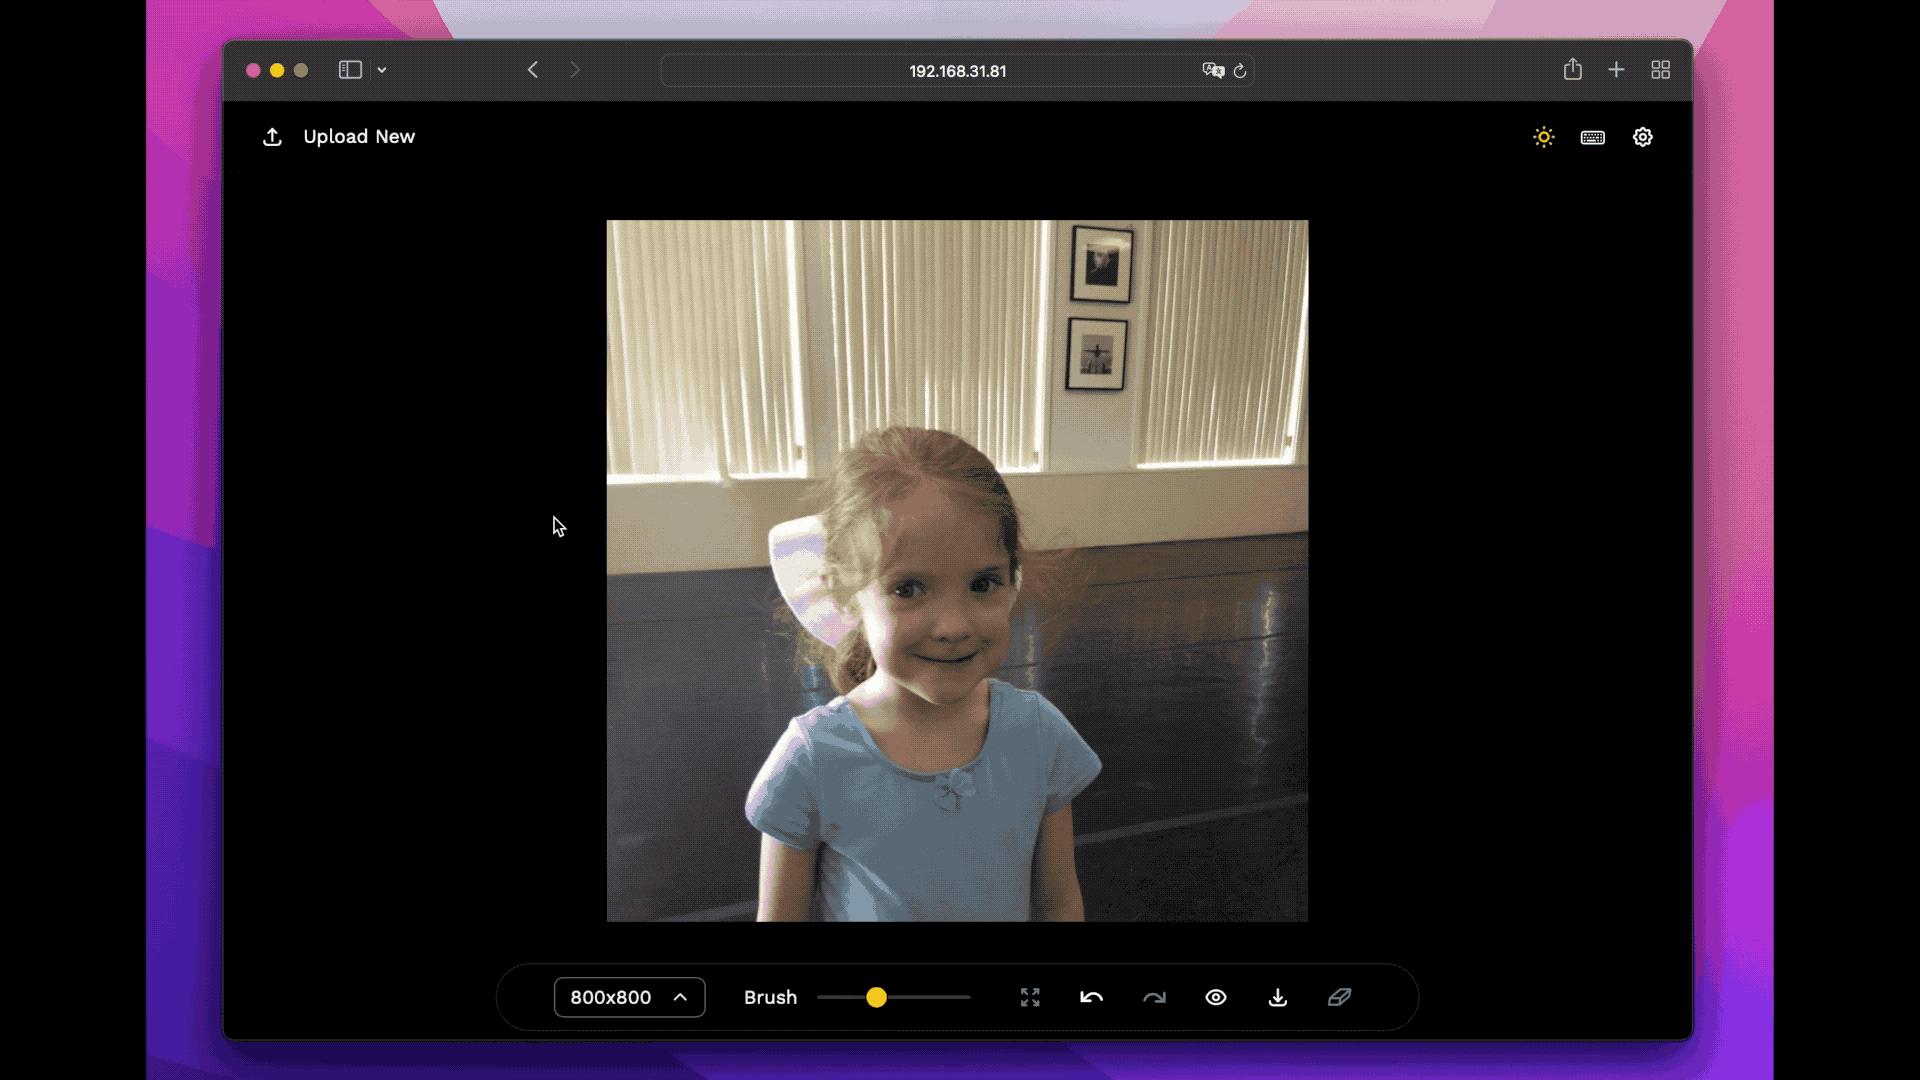Image resolution: width=1920 pixels, height=1080 pixels.
Task: Open the Safari share menu
Action: click(x=1573, y=70)
